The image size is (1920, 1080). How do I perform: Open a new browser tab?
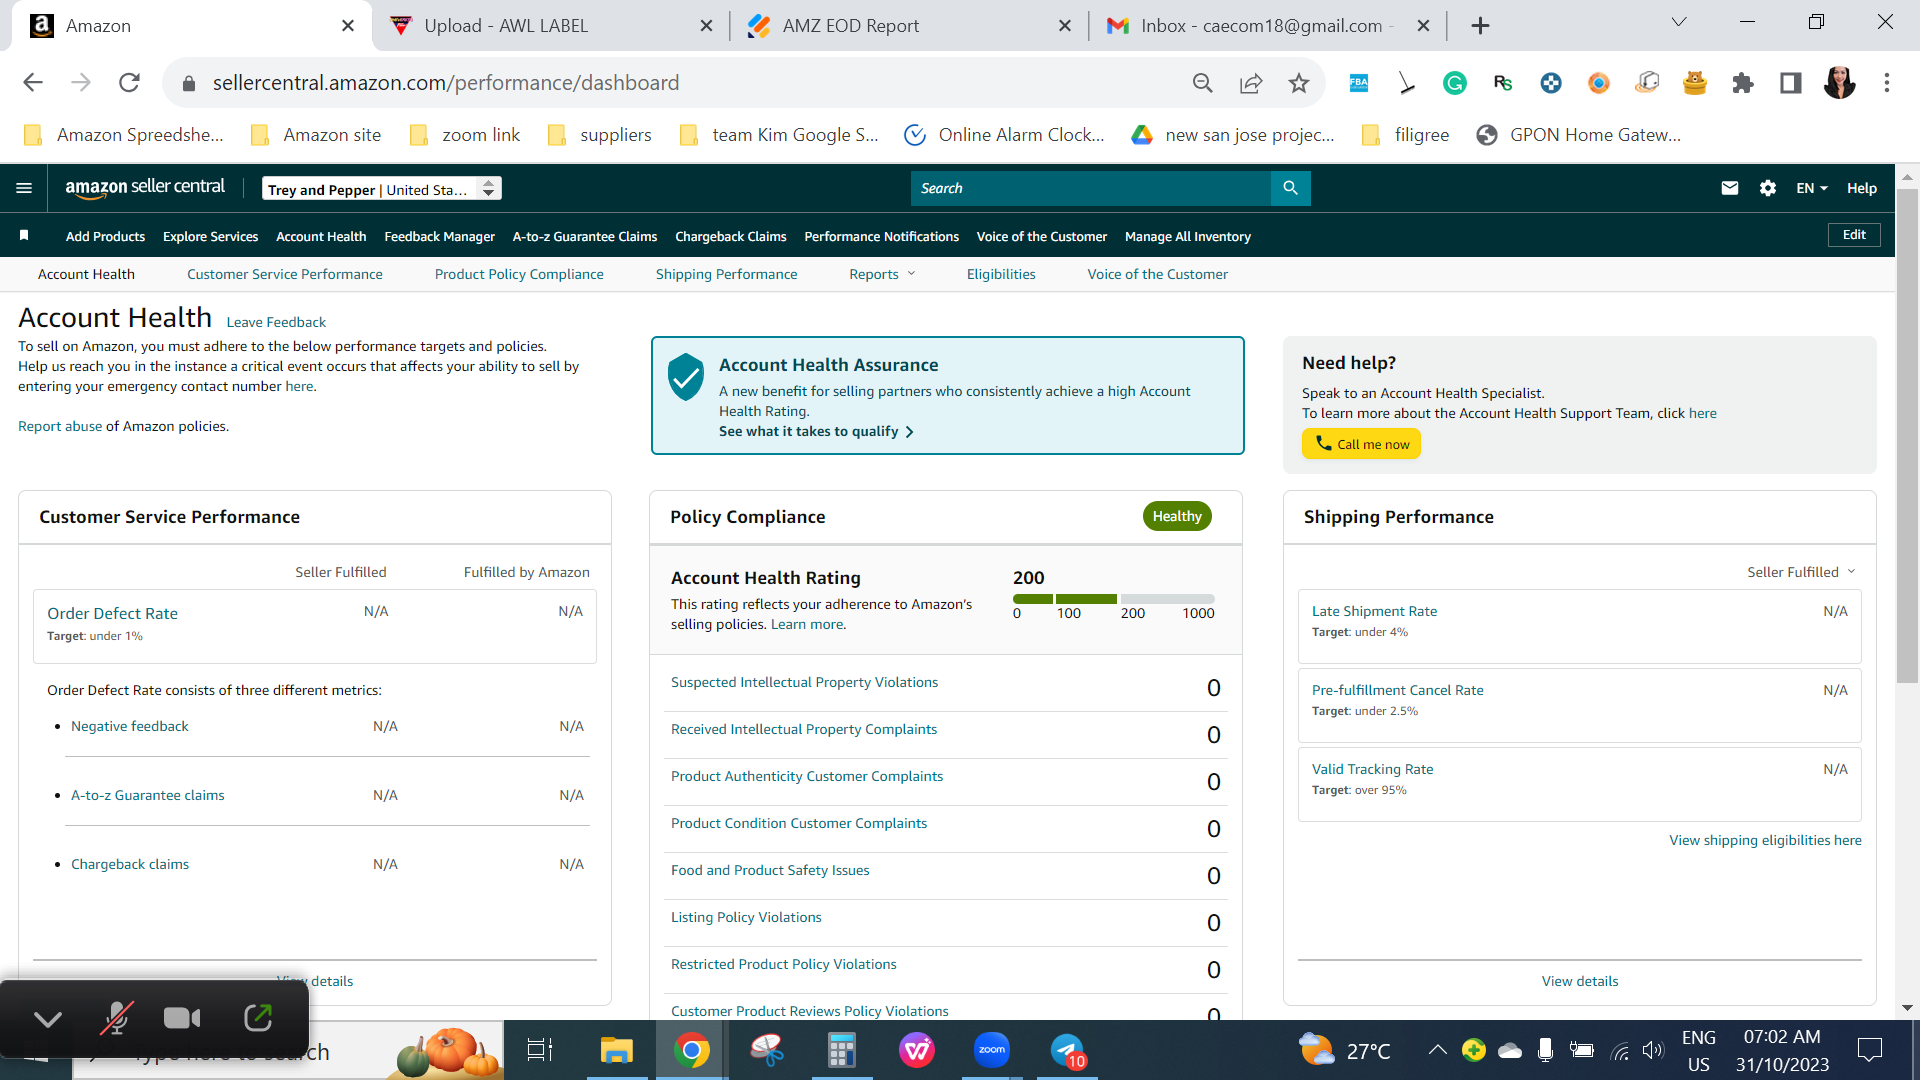(x=1481, y=26)
